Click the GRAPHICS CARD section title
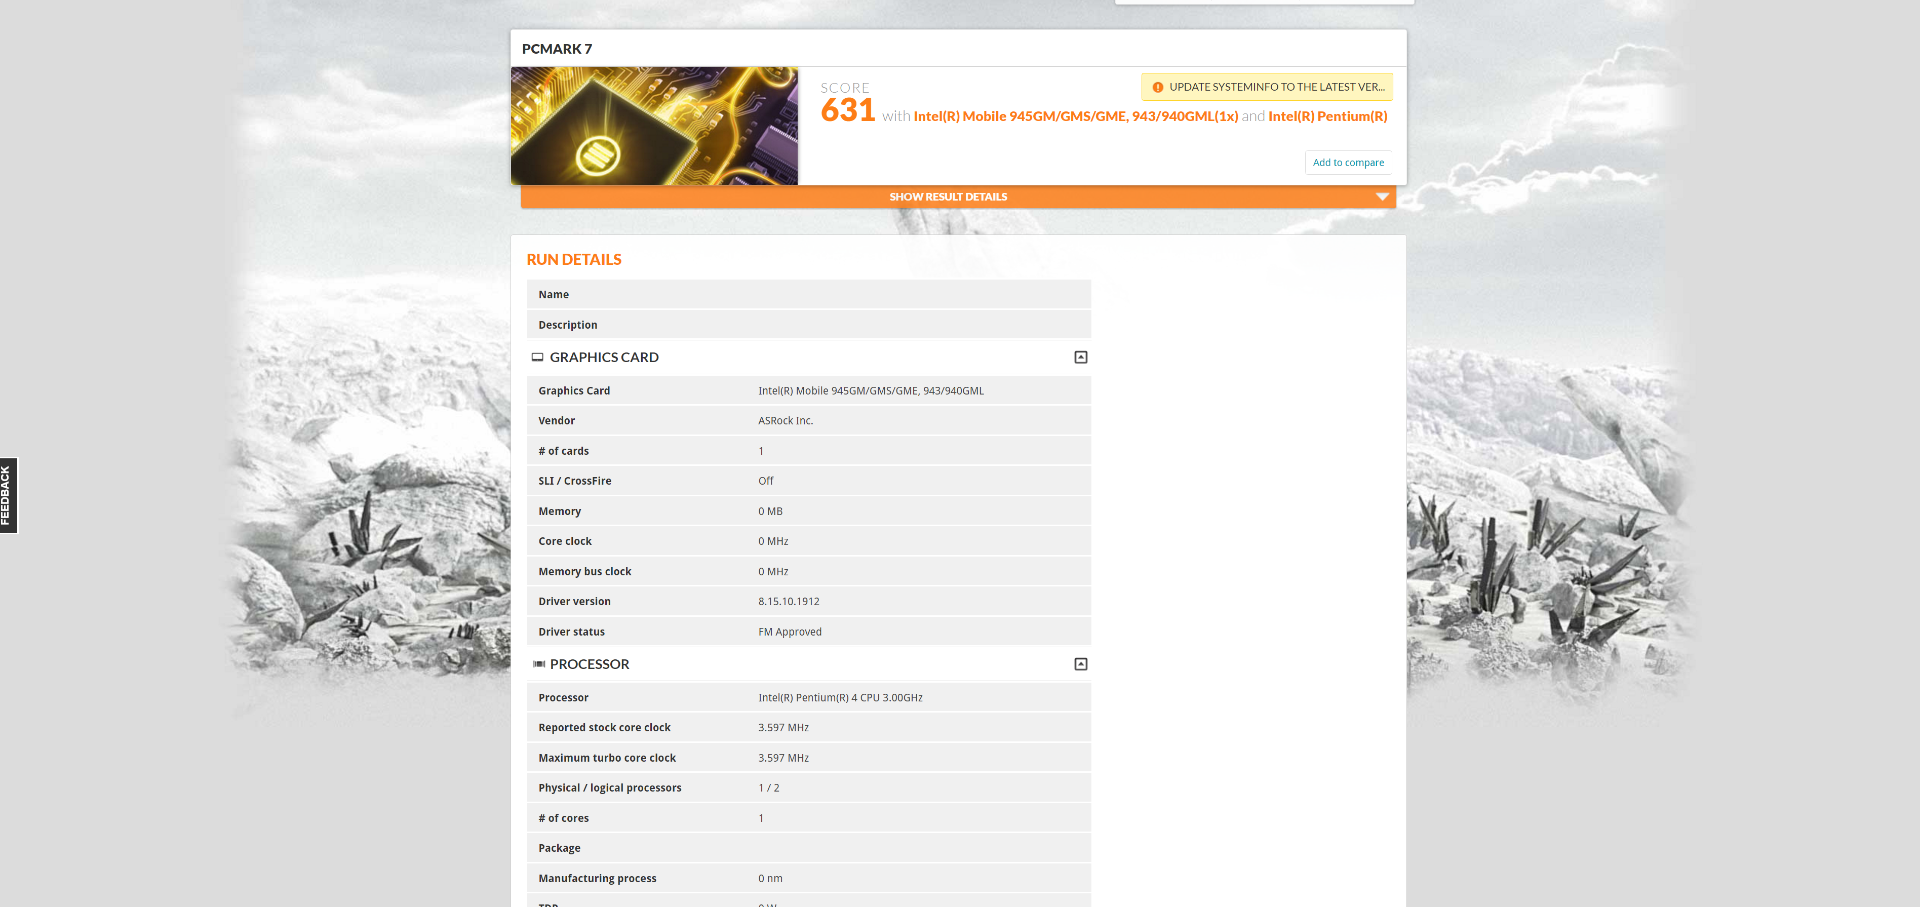The height and width of the screenshot is (907, 1920). click(604, 357)
